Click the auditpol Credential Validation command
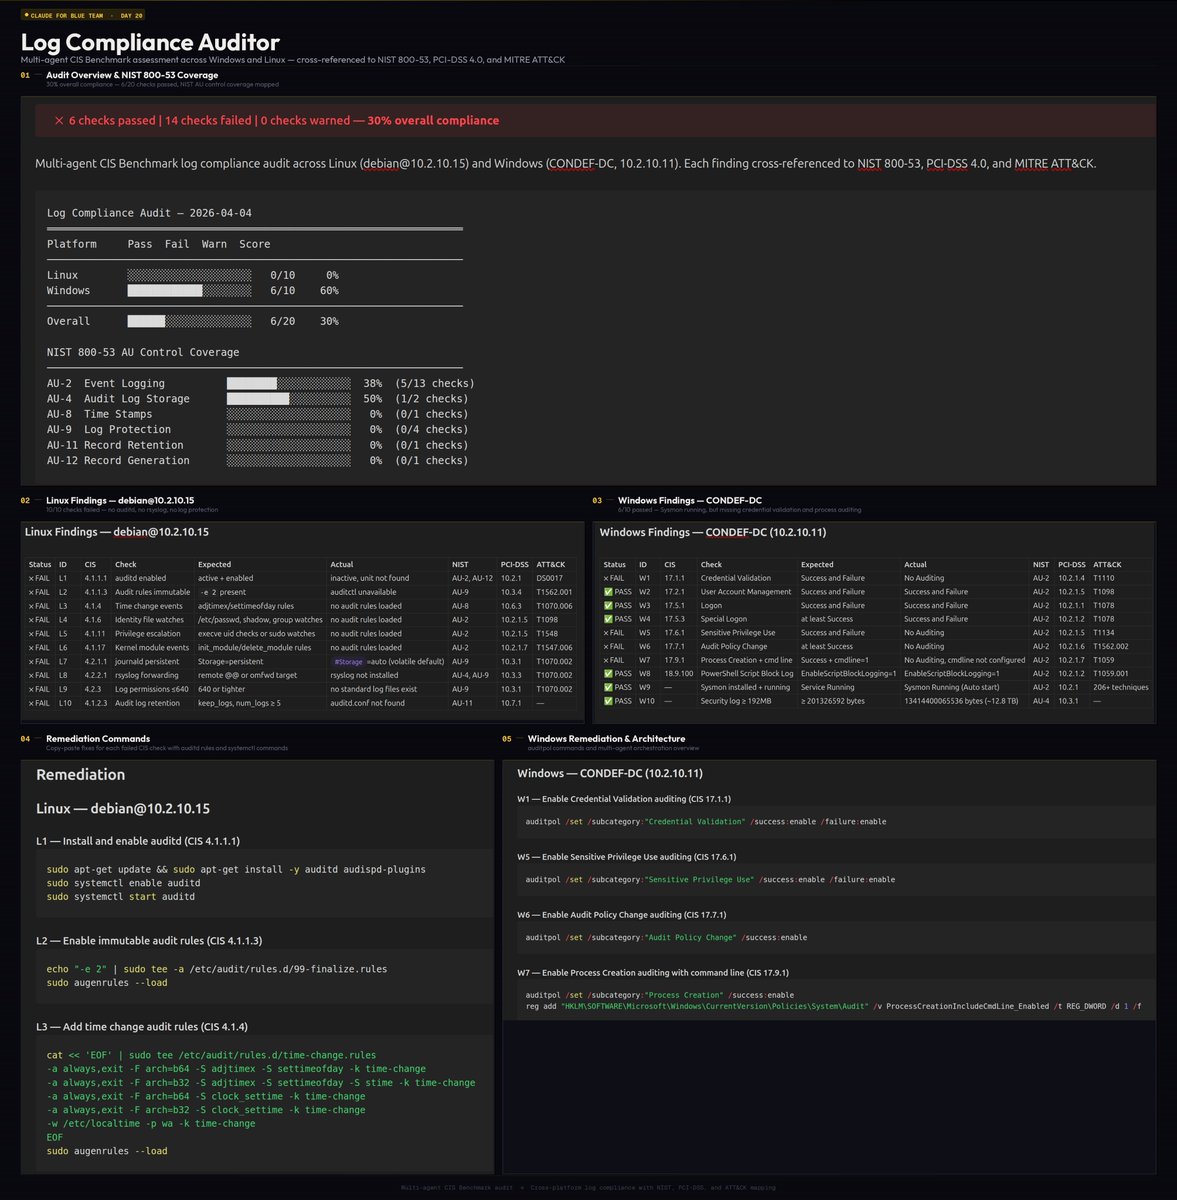Image resolution: width=1177 pixels, height=1200 pixels. (706, 822)
